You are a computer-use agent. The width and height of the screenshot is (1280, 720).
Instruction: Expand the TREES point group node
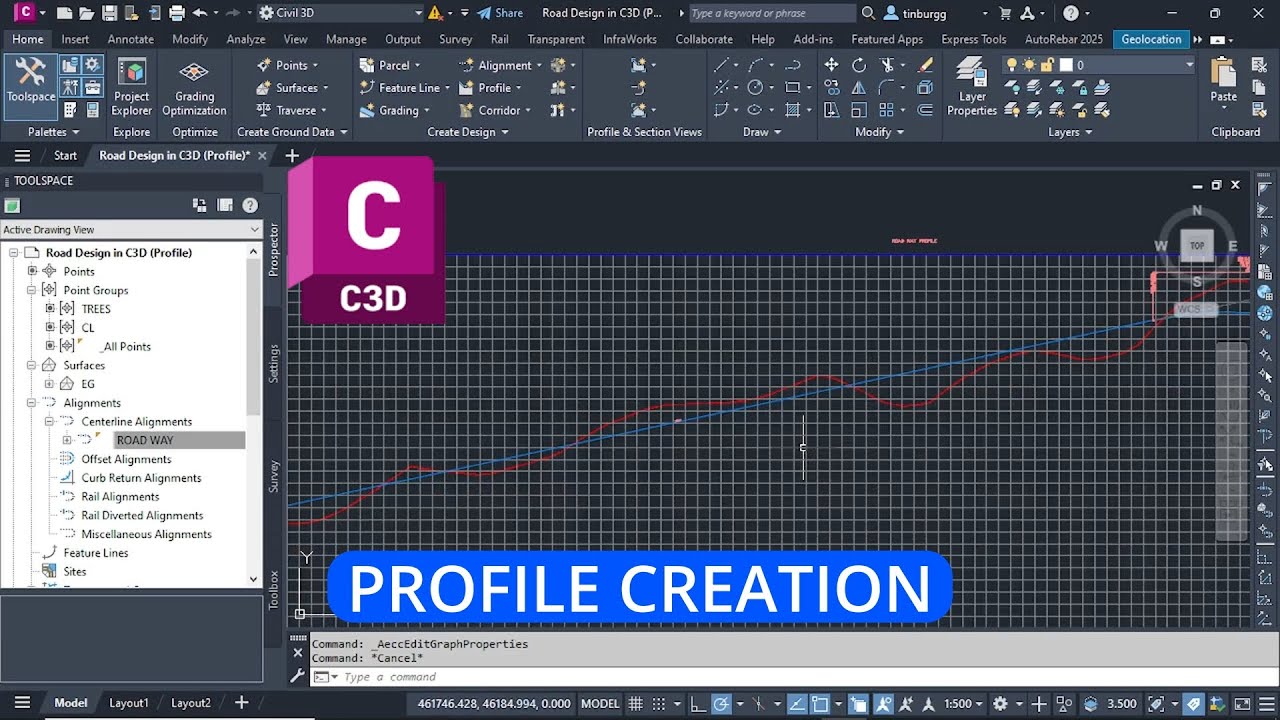tap(50, 309)
